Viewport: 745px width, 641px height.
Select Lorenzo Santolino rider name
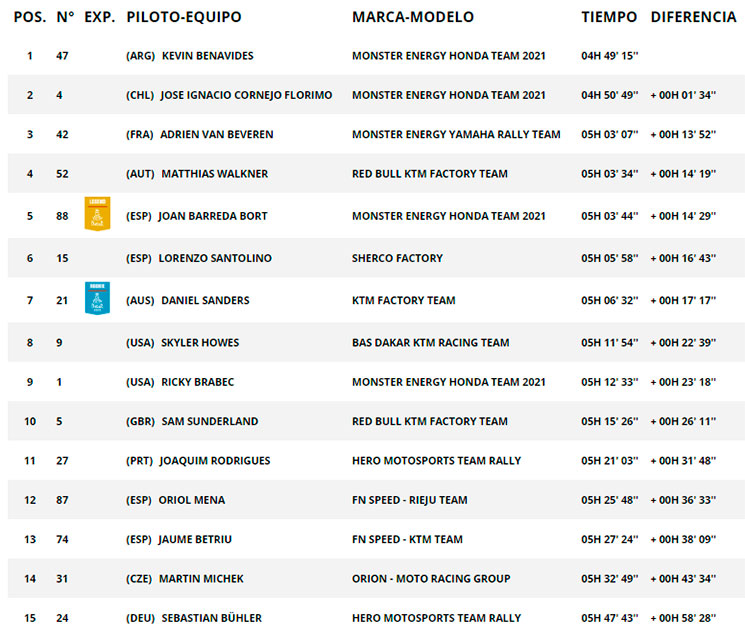(x=215, y=258)
